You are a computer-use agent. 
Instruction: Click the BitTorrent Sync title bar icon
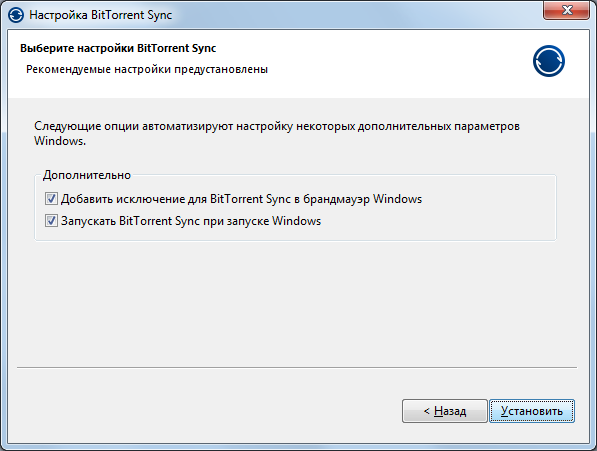pos(16,15)
